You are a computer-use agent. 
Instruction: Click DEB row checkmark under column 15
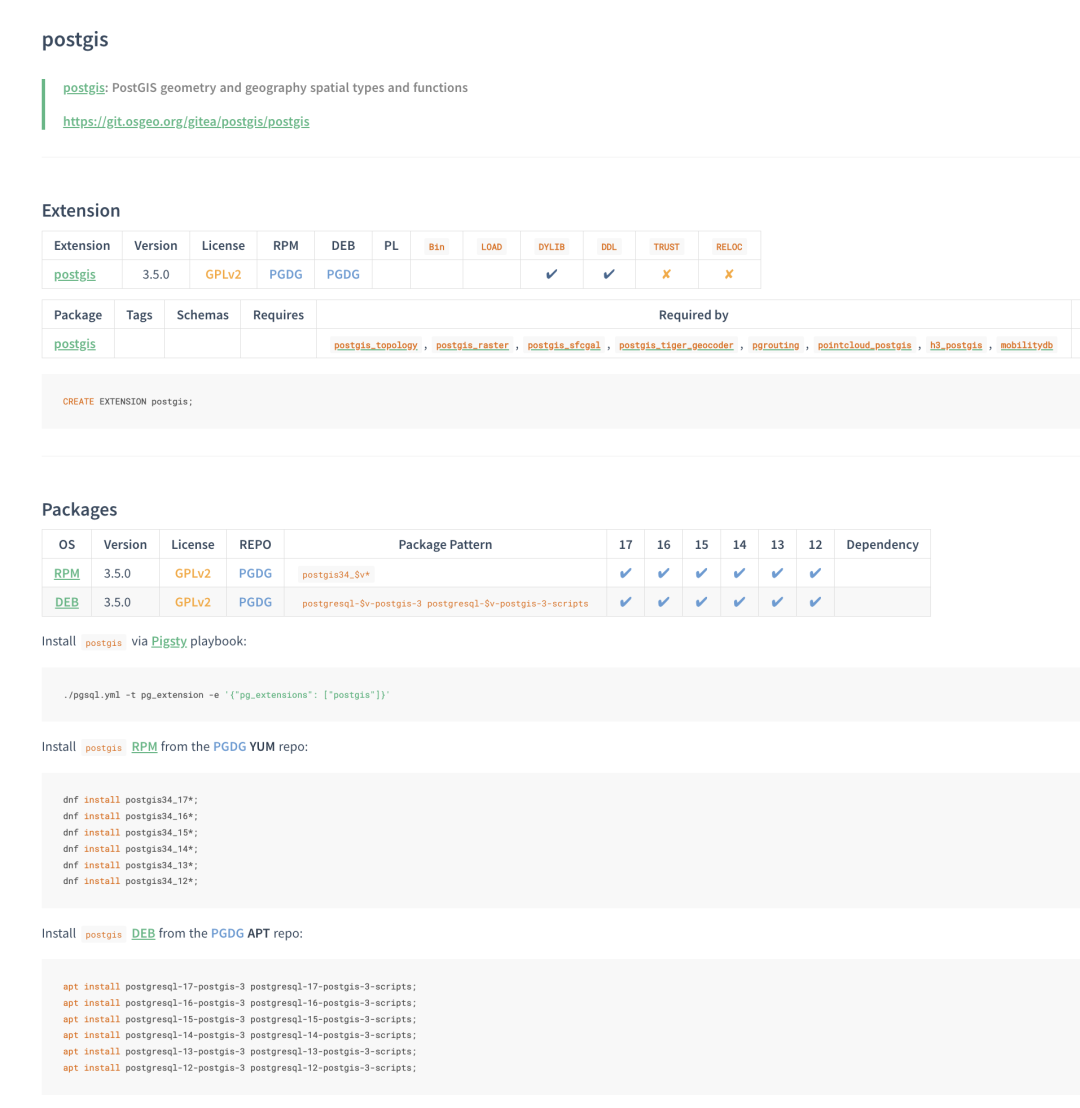(701, 602)
